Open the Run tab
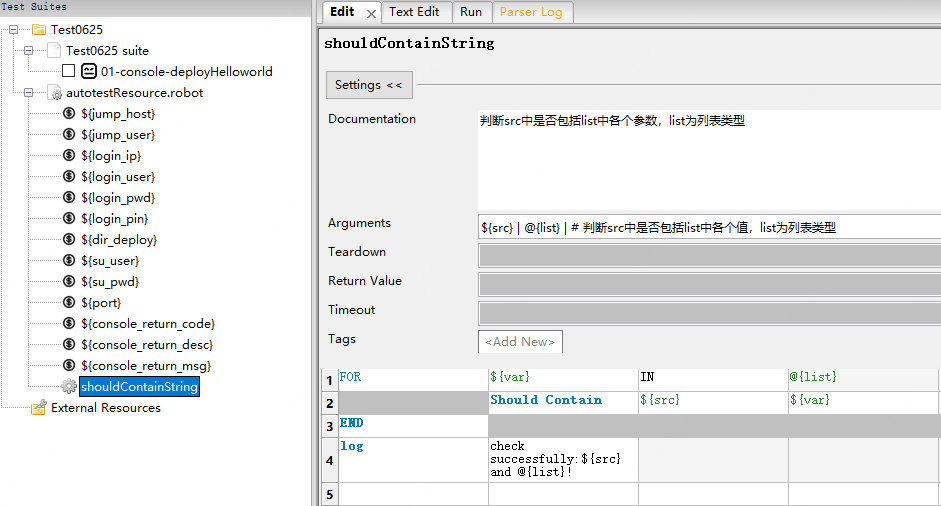 point(471,12)
